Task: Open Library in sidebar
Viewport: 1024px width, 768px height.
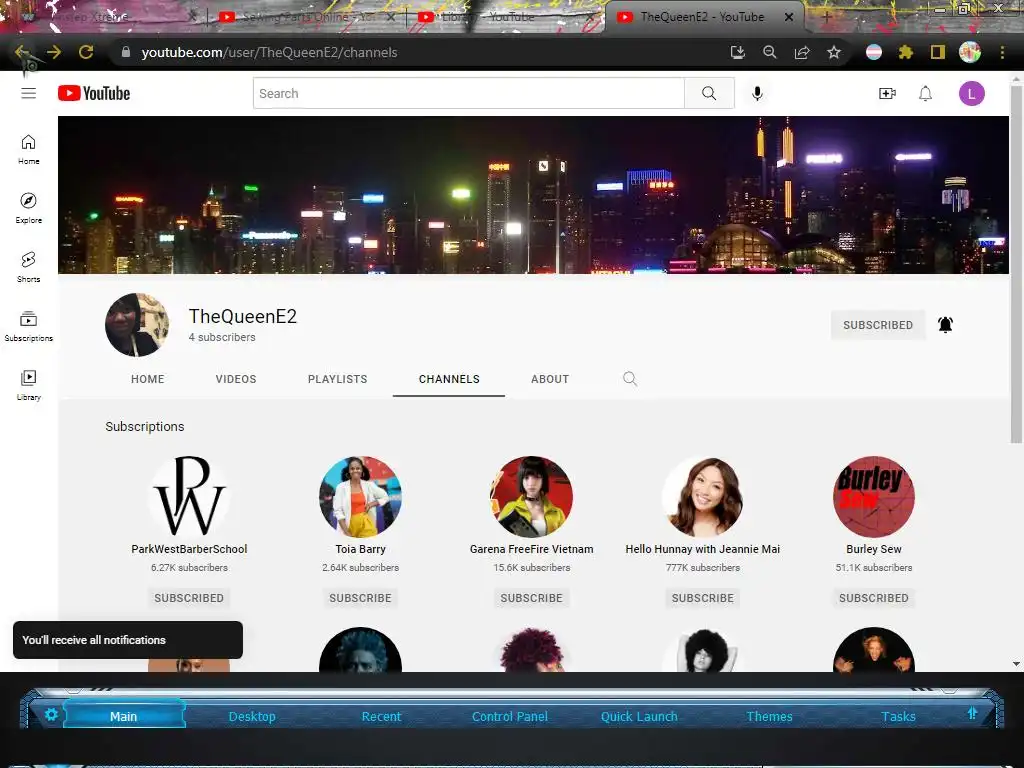Action: click(28, 385)
